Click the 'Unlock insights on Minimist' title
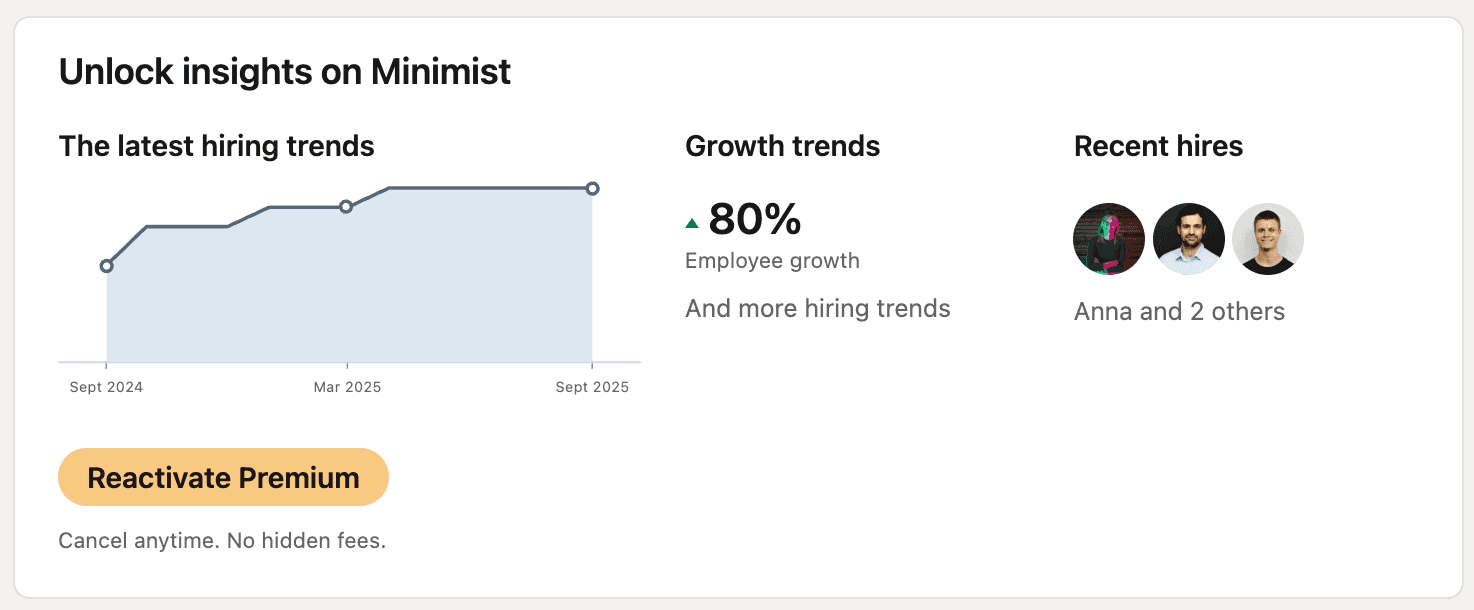Image resolution: width=1474 pixels, height=610 pixels. pyautogui.click(x=285, y=71)
